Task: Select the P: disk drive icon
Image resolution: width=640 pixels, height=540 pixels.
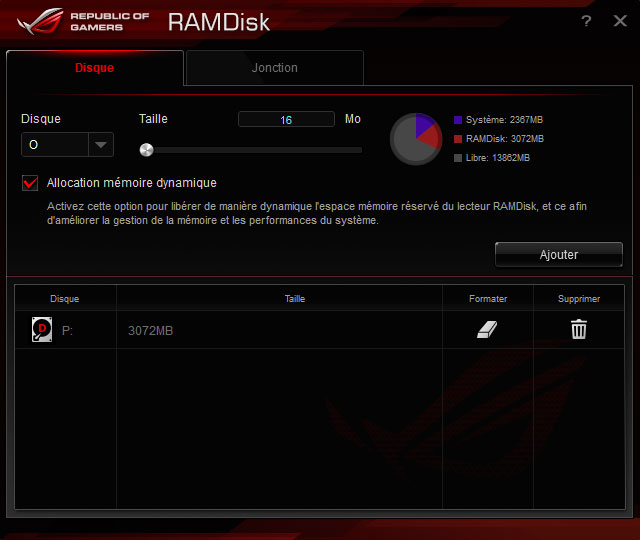Action: (41, 330)
